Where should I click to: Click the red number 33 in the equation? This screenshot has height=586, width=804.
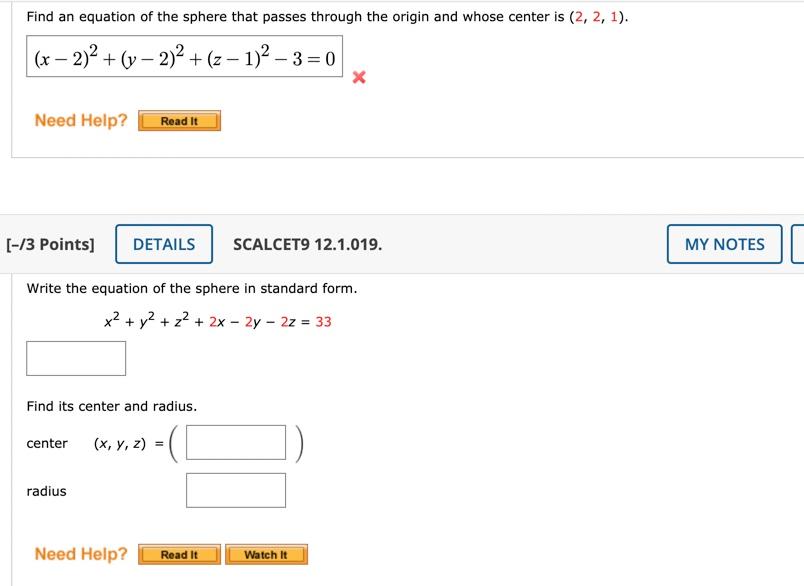[324, 321]
